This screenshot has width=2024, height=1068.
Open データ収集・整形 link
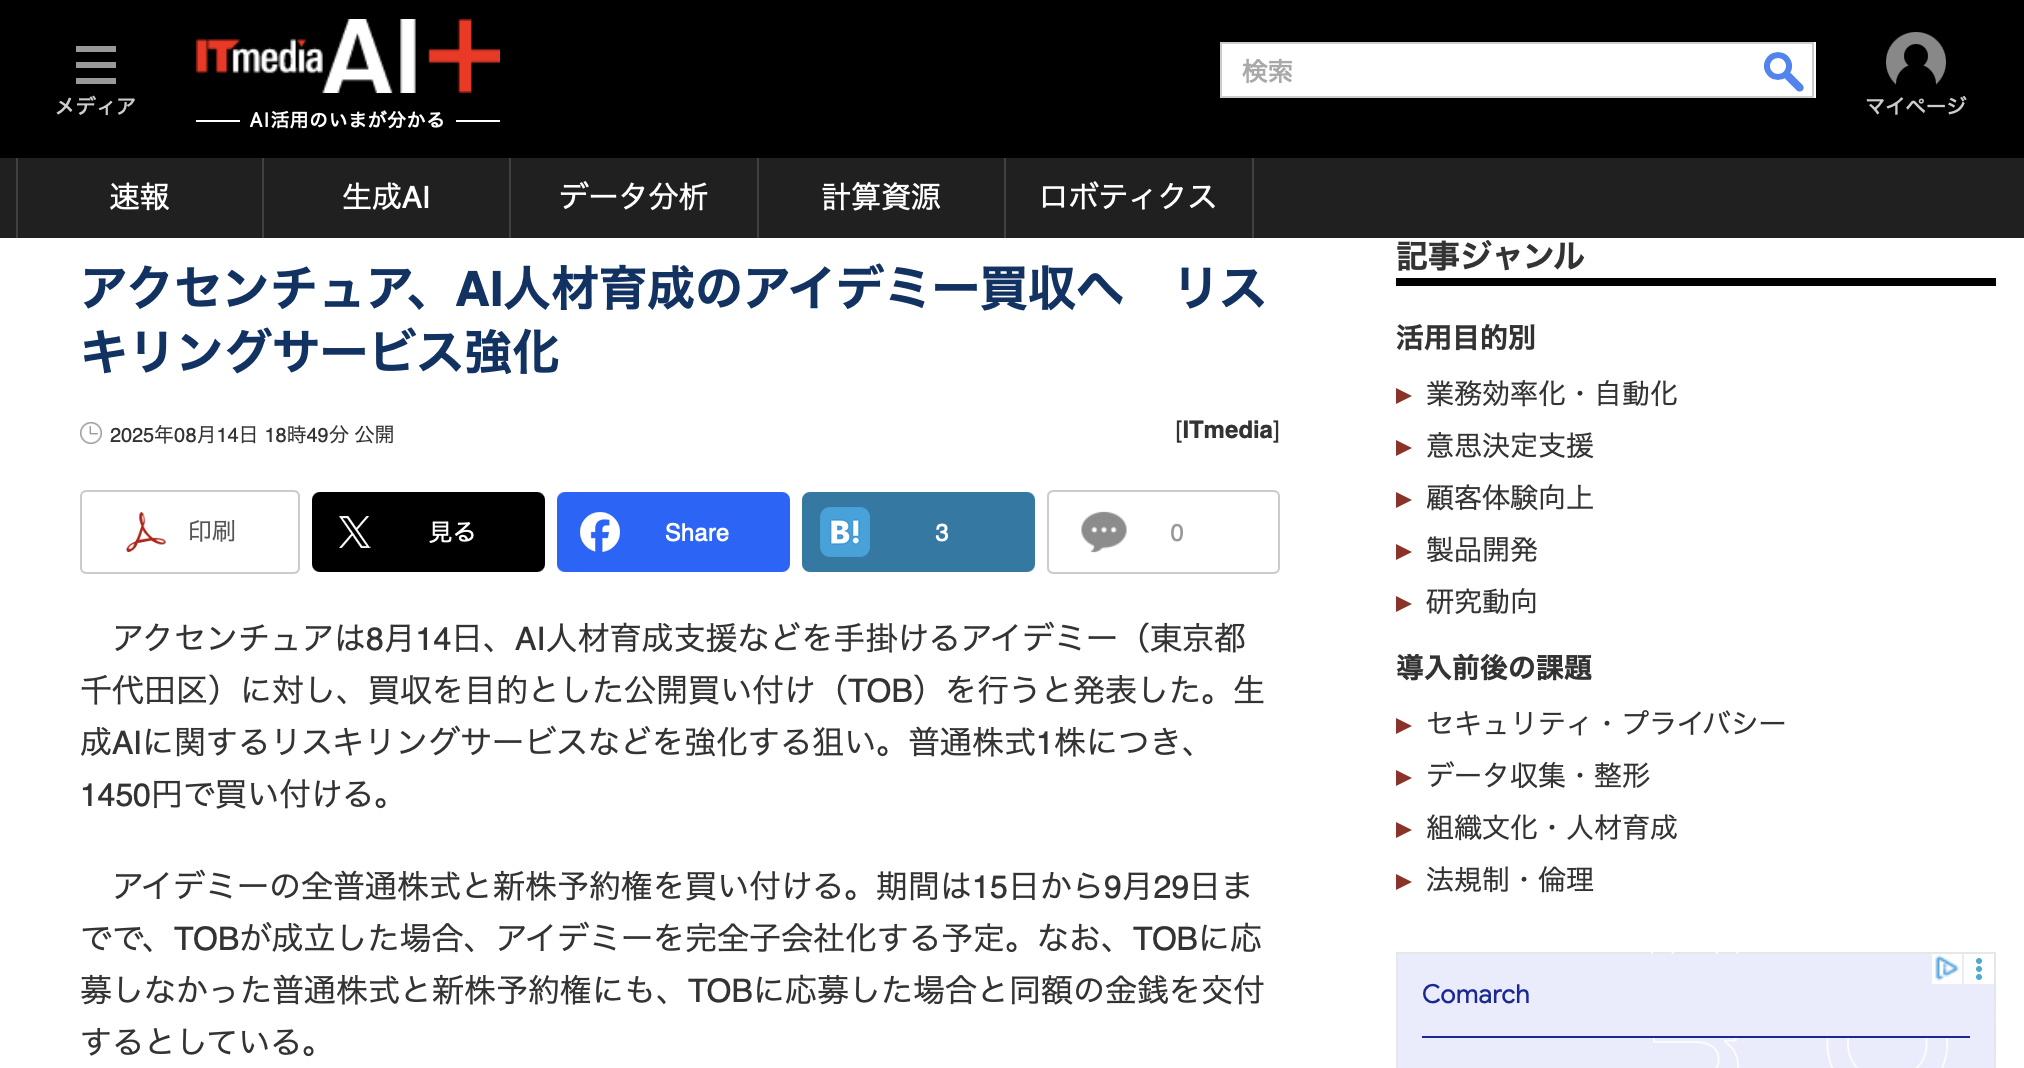[x=1537, y=775]
